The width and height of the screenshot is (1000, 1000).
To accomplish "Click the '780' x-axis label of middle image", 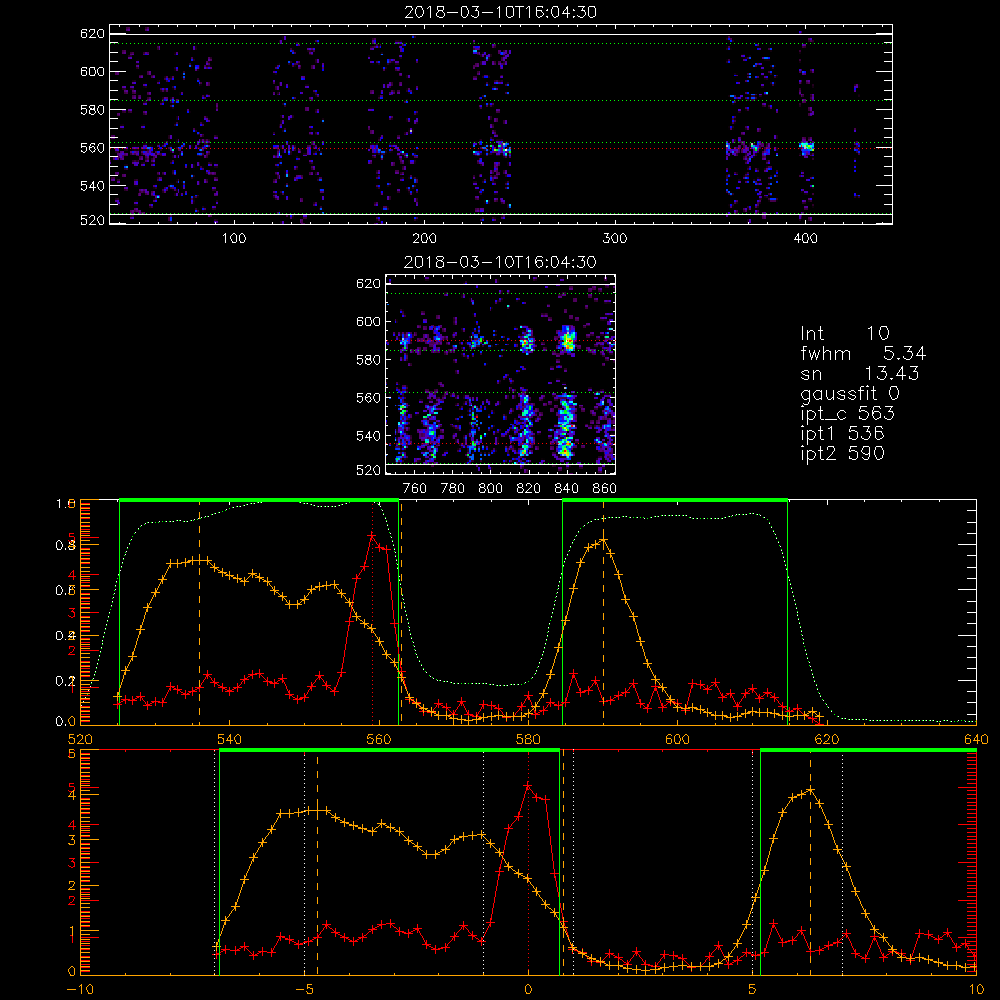I will tap(453, 489).
